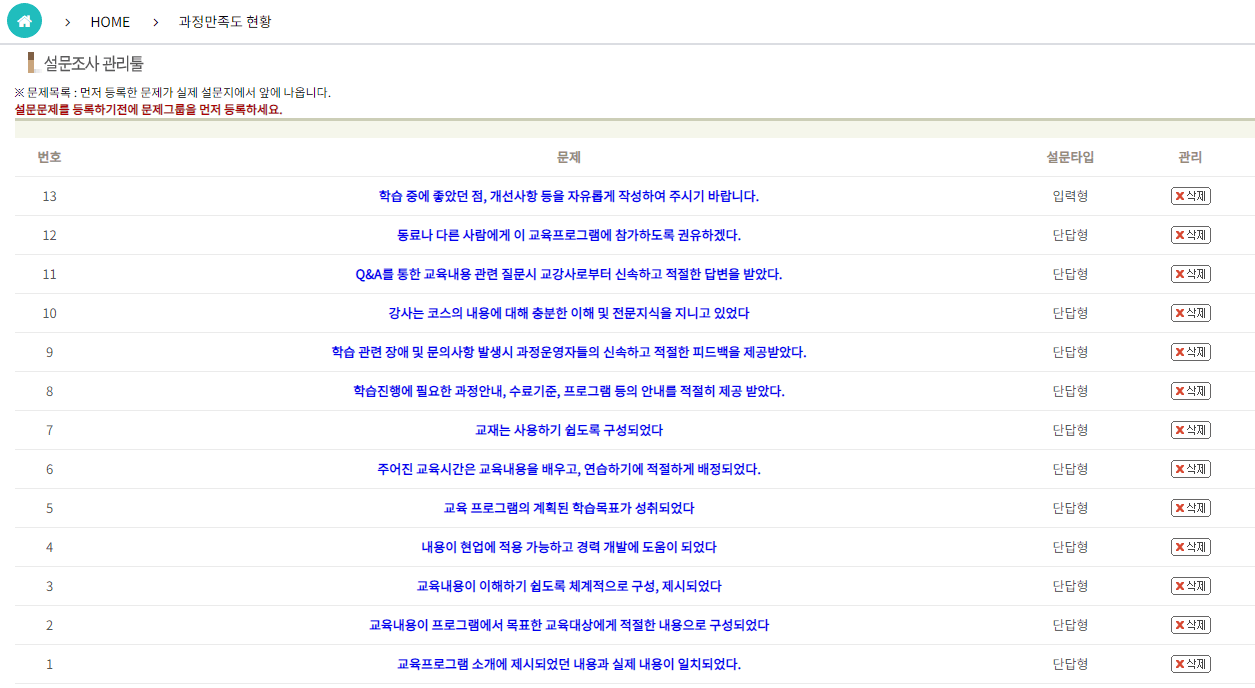
Task: Delete survey question number 12
Action: [1190, 235]
